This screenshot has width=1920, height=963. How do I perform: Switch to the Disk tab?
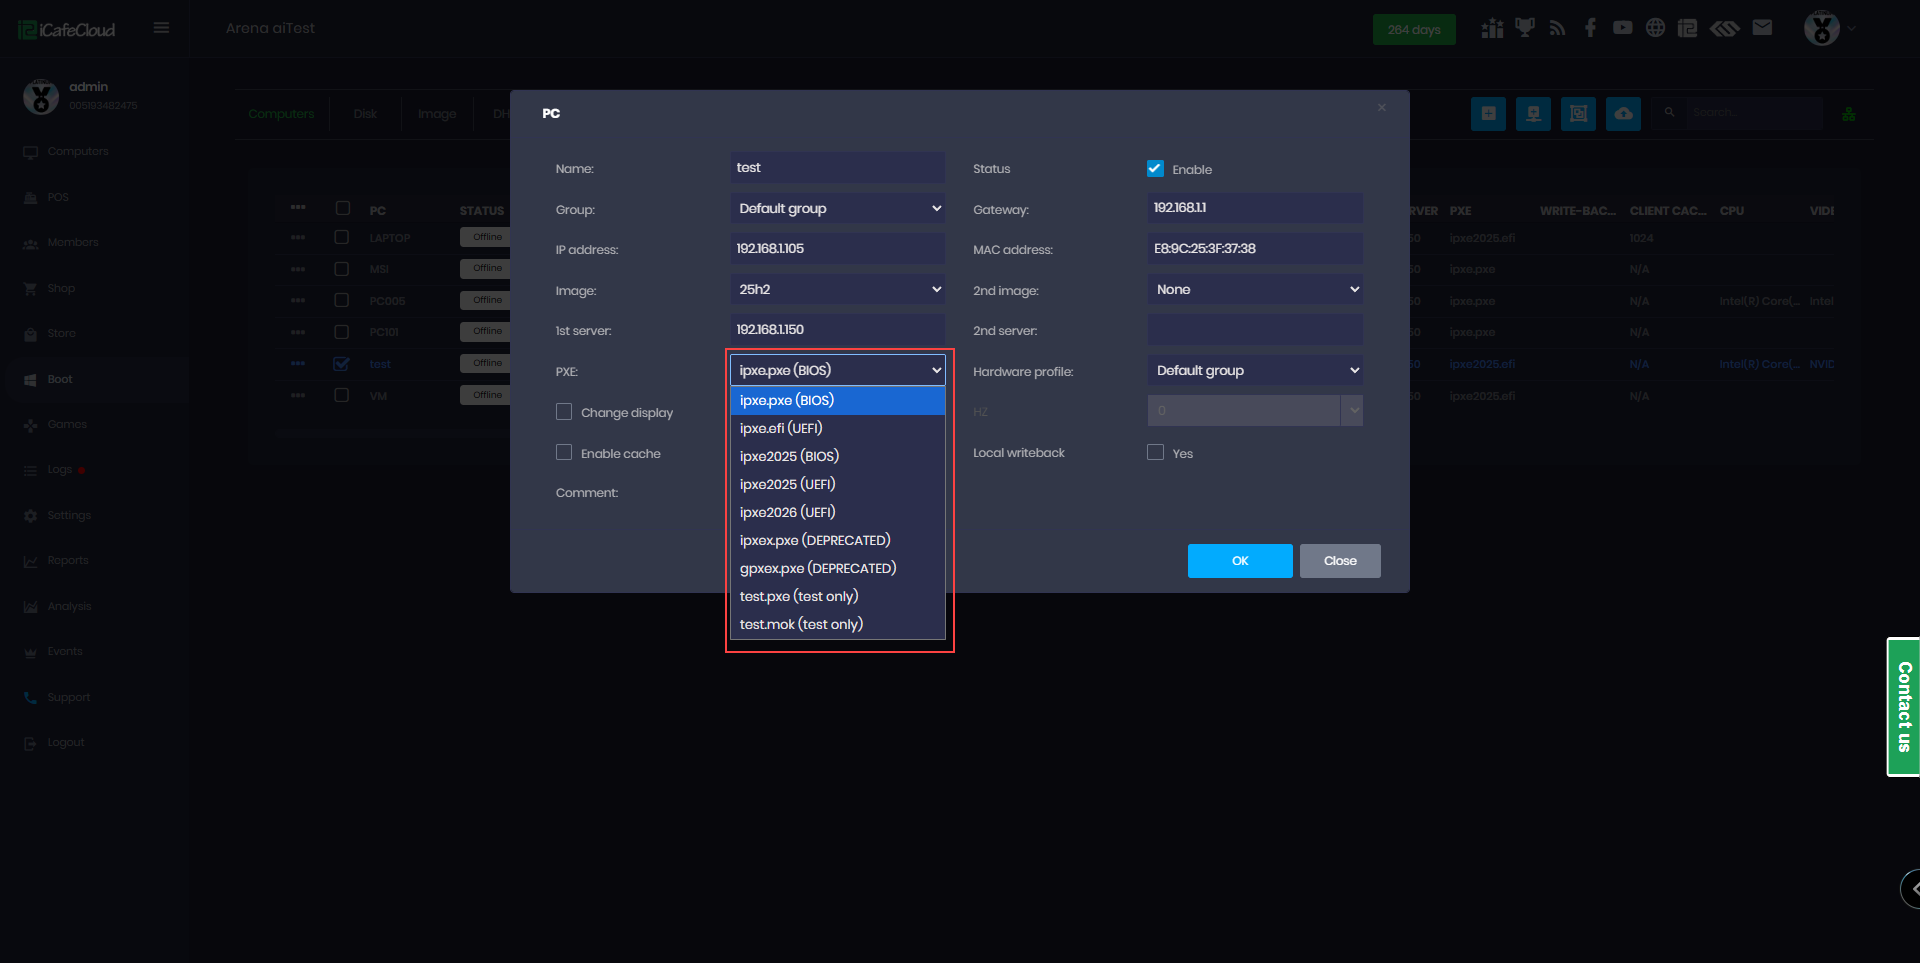(364, 113)
